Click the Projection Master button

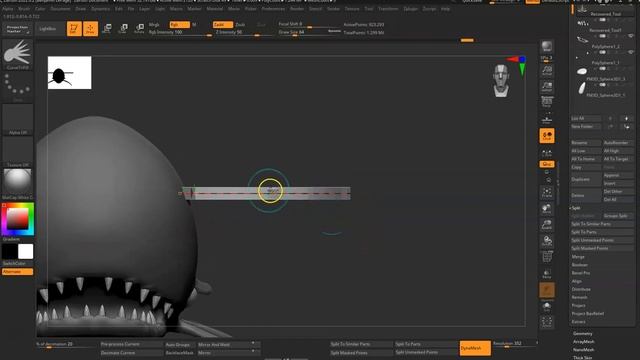point(18,29)
